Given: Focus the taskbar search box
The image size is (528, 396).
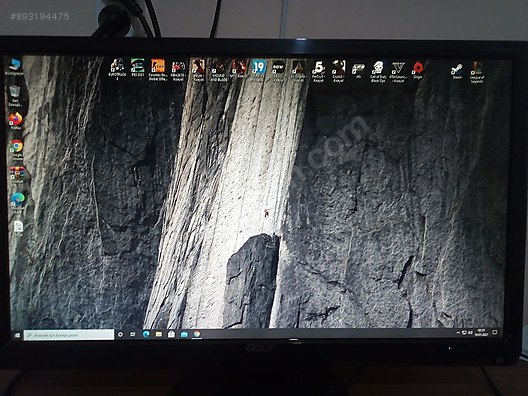Looking at the screenshot, I should click(69, 335).
